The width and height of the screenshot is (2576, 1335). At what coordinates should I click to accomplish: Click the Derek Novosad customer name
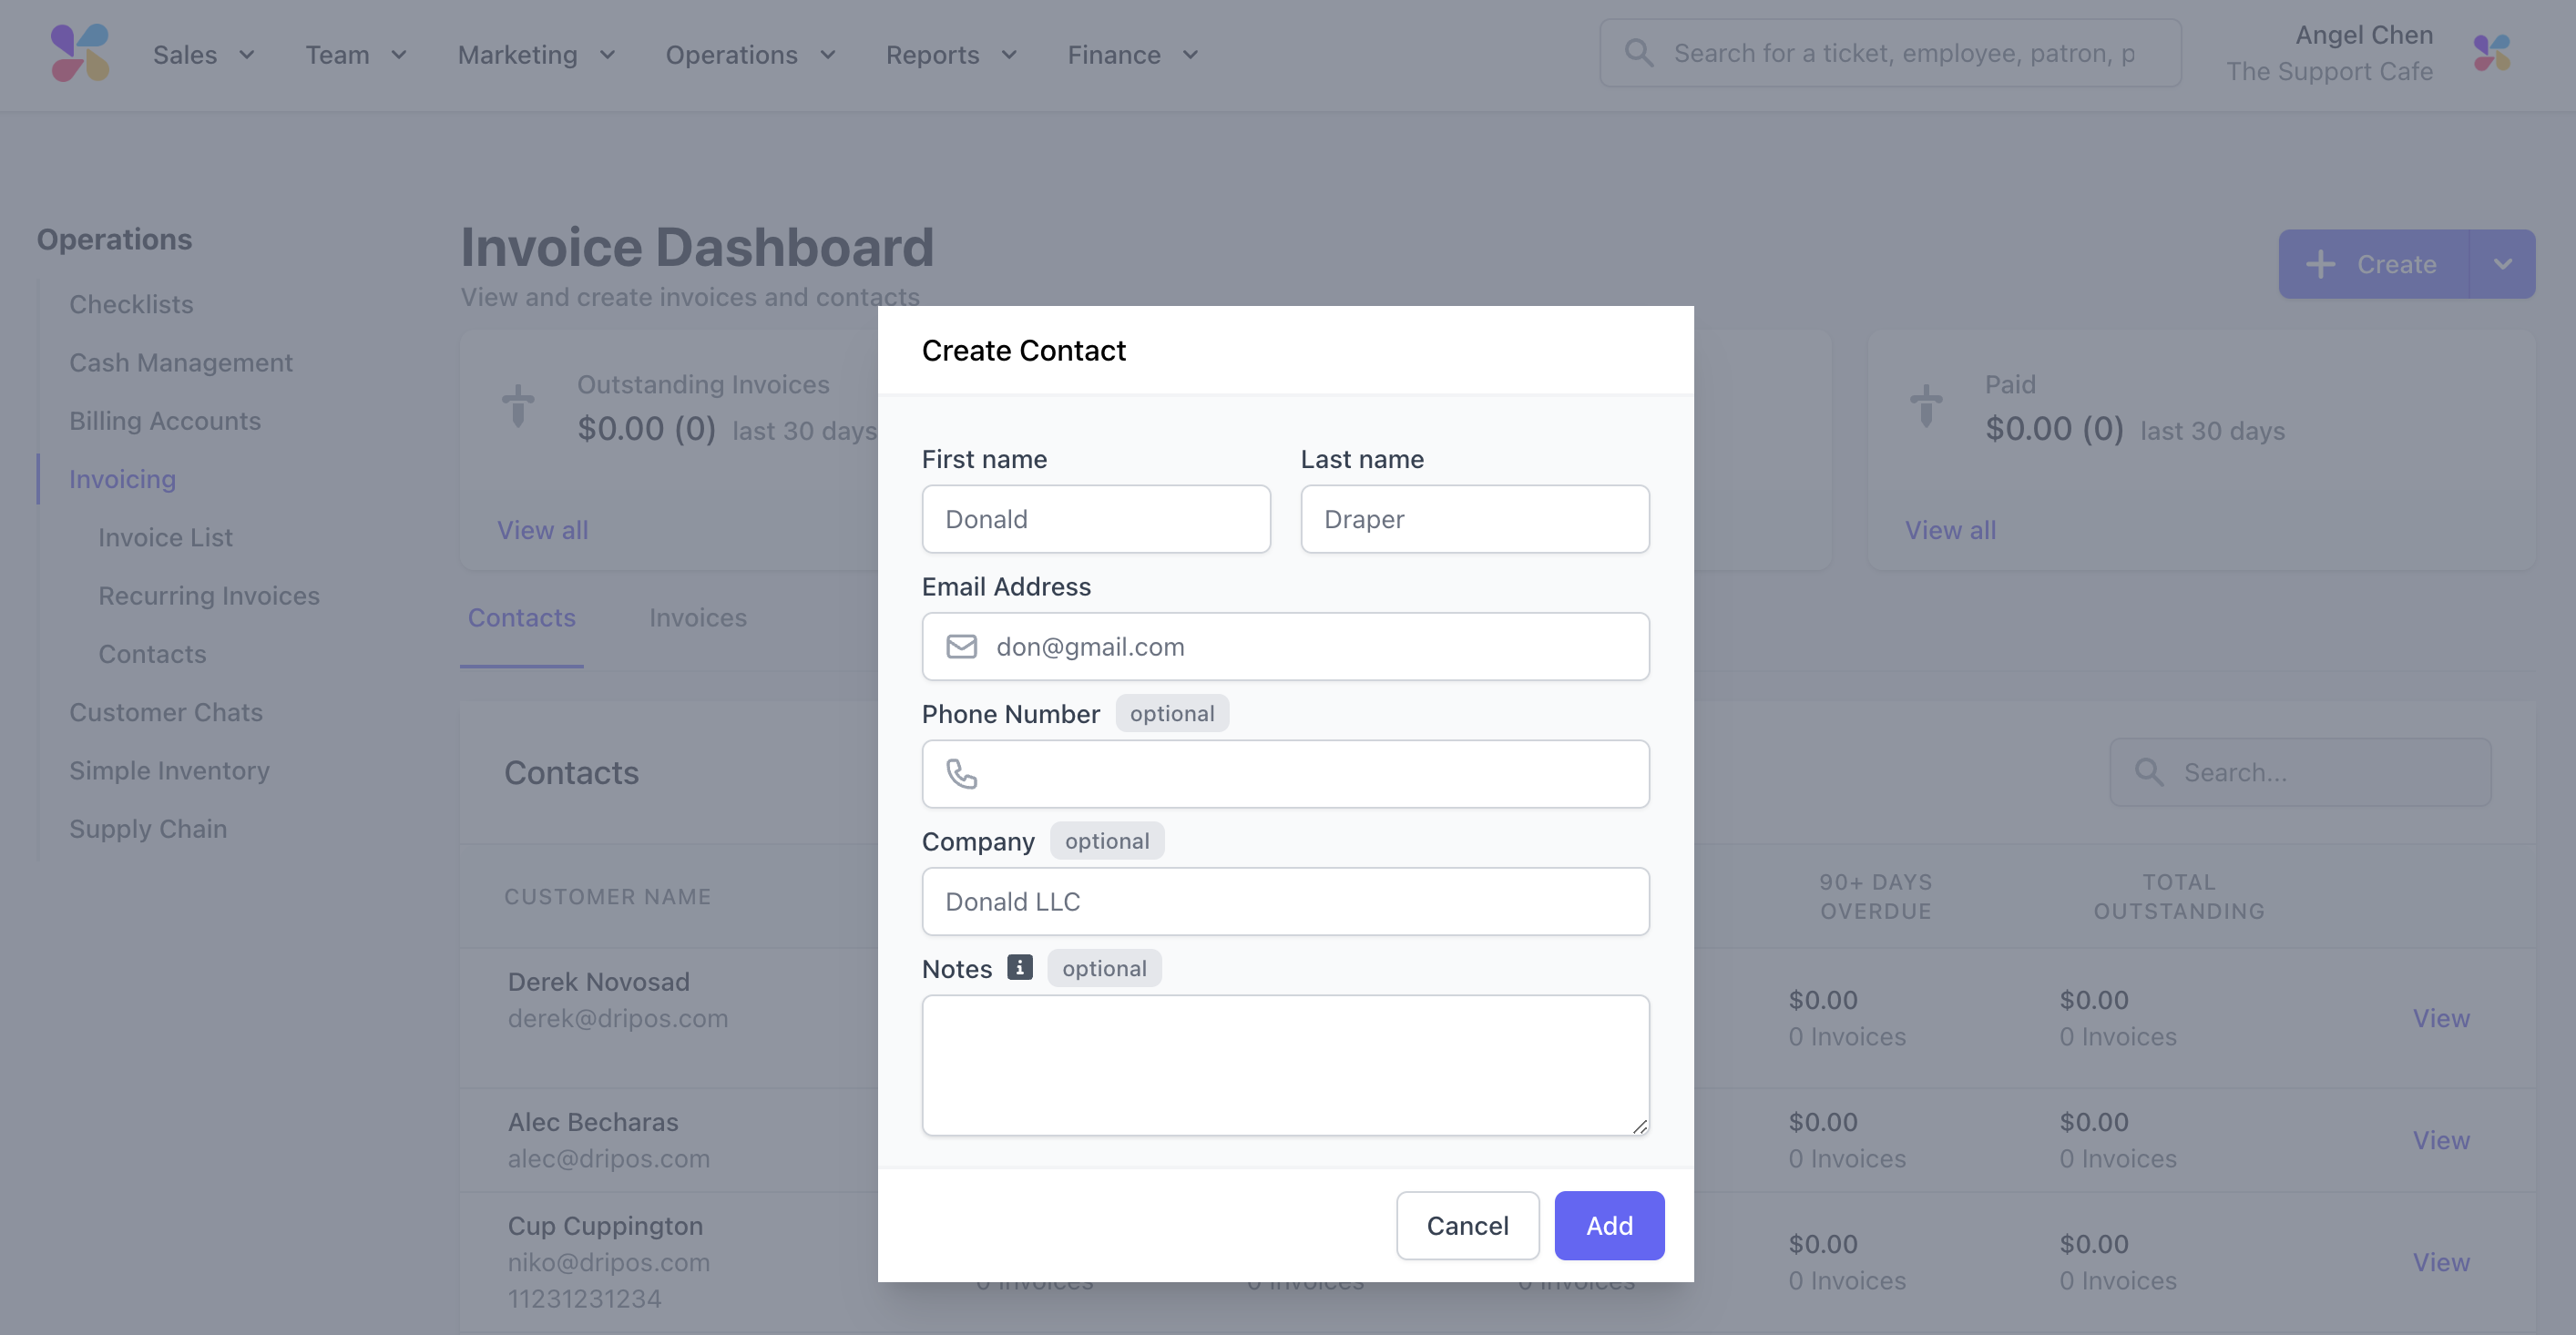(x=599, y=982)
